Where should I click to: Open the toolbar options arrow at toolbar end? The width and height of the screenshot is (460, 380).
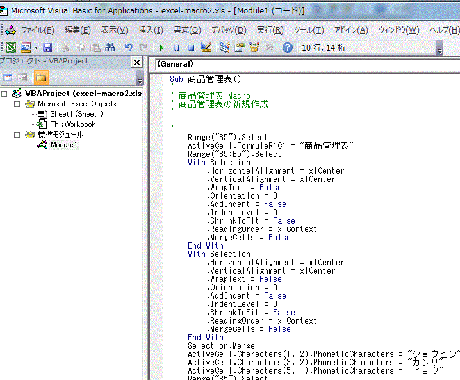[440, 49]
